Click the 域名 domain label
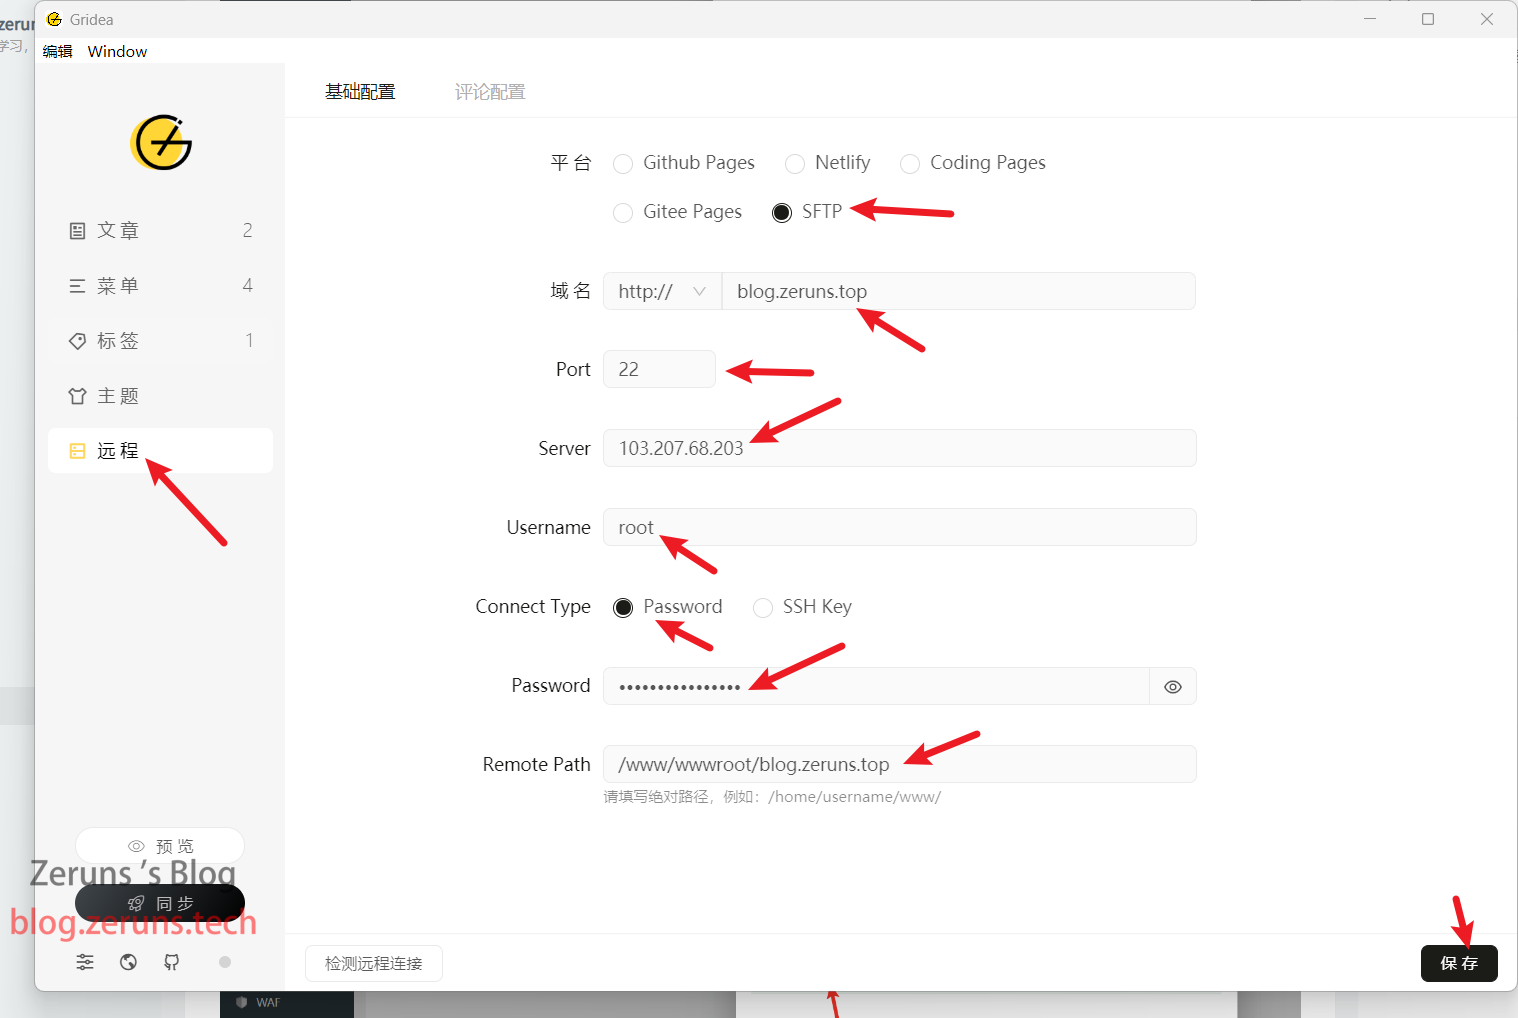This screenshot has height=1018, width=1518. point(571,291)
